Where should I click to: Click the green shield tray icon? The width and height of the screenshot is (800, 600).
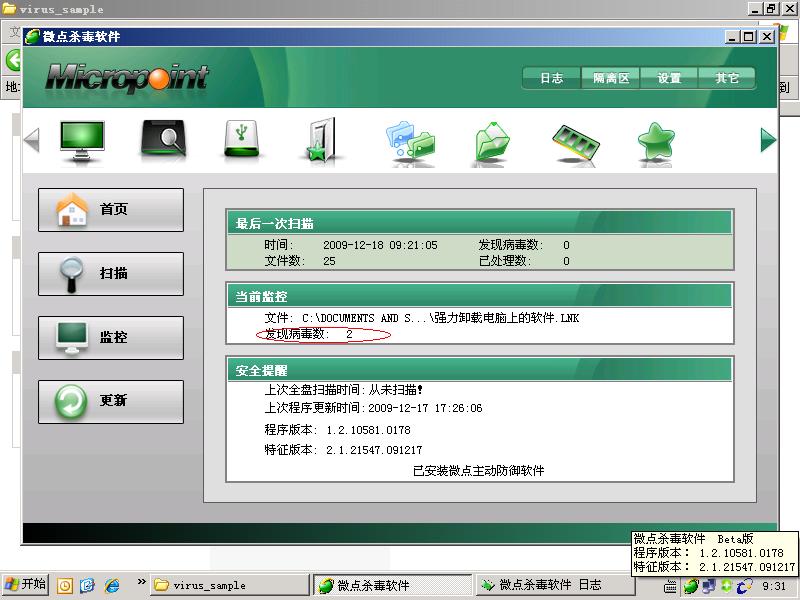[x=727, y=586]
